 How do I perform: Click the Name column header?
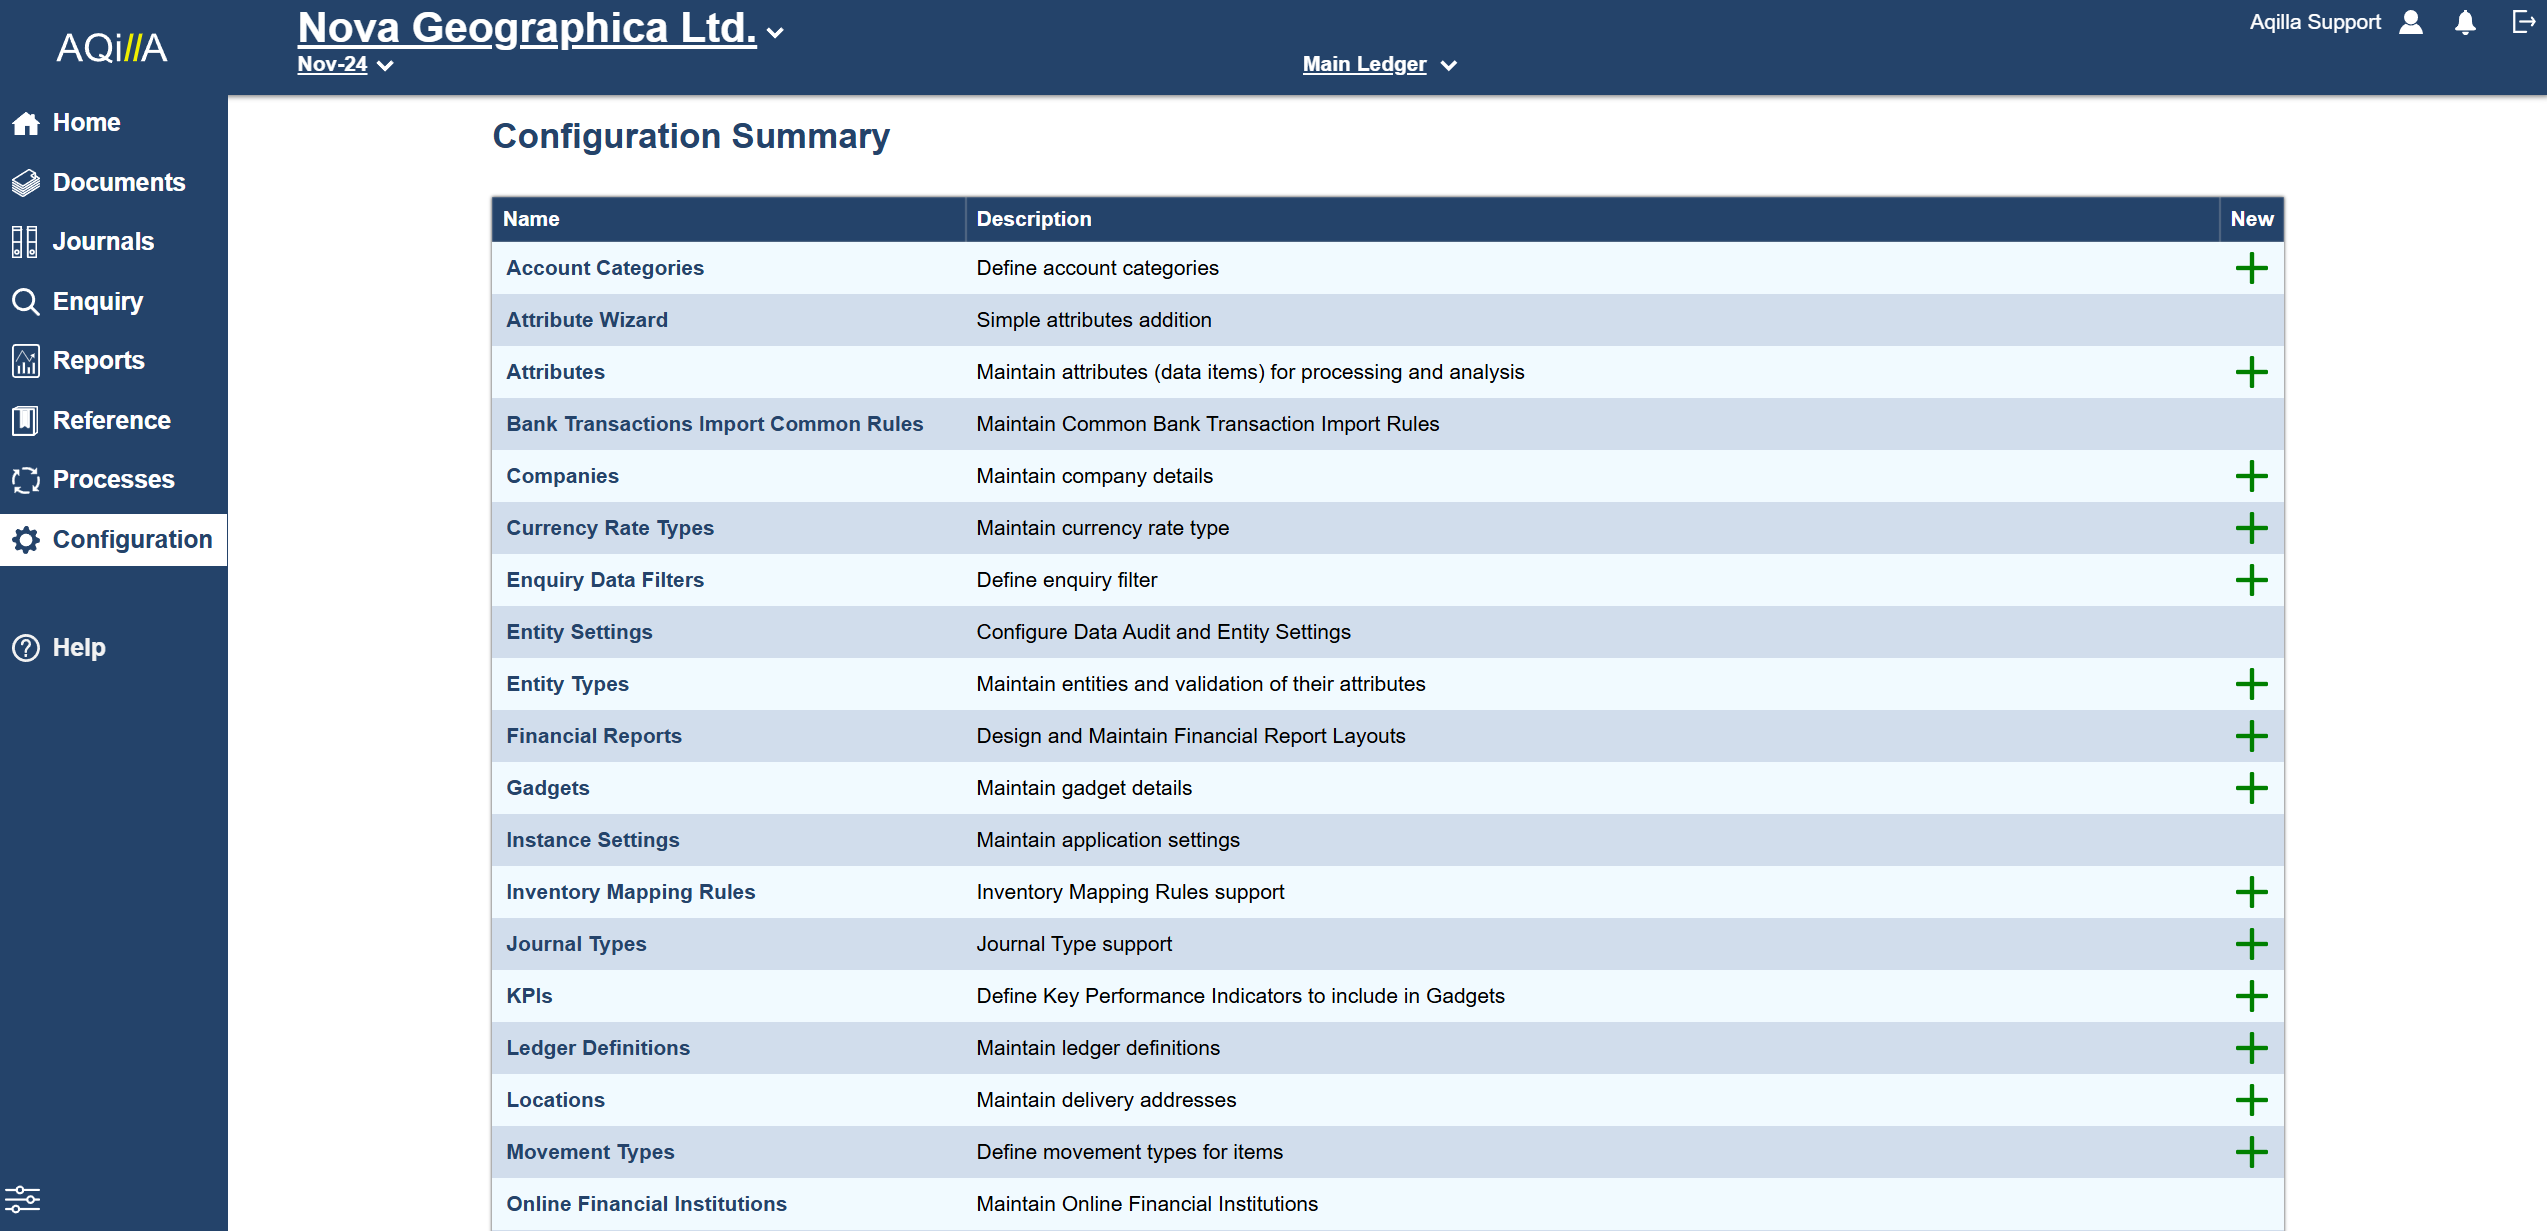point(531,219)
